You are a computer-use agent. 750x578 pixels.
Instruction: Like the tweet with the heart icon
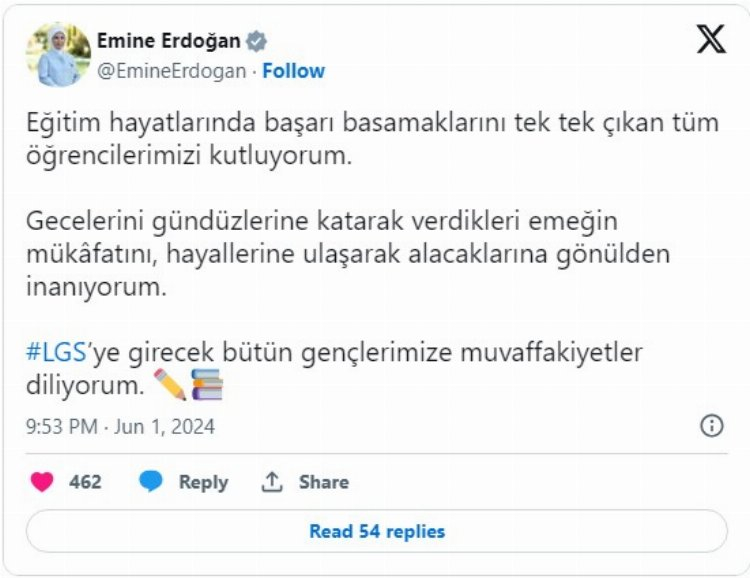coord(42,482)
